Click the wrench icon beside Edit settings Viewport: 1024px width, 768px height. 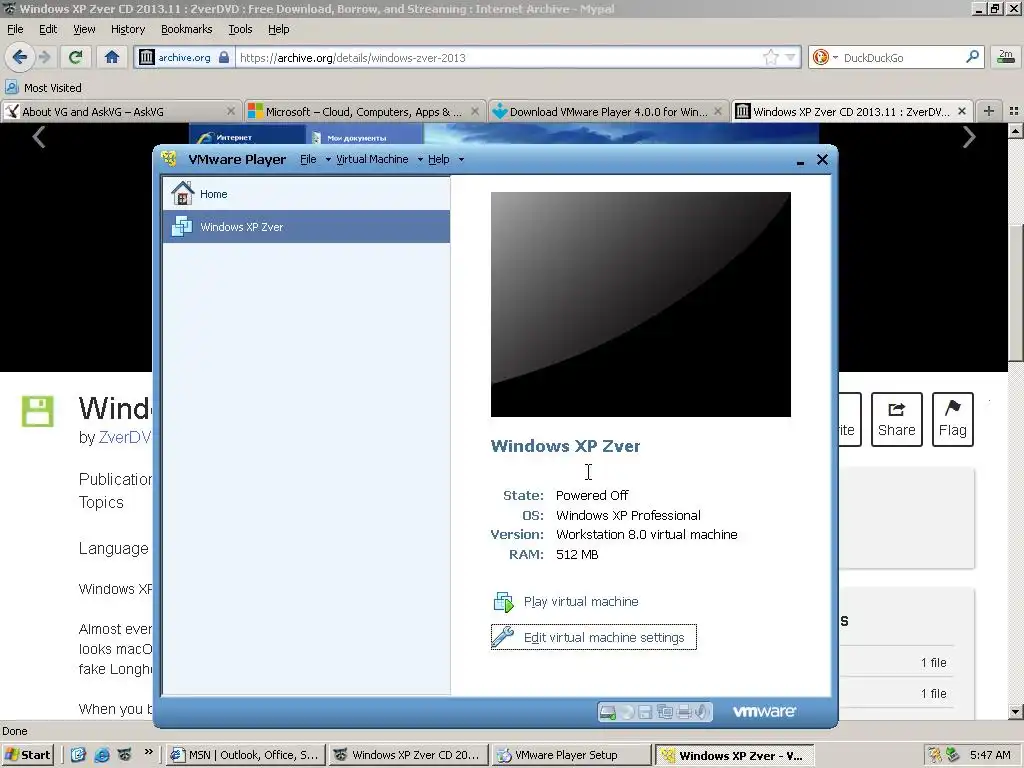click(x=503, y=637)
